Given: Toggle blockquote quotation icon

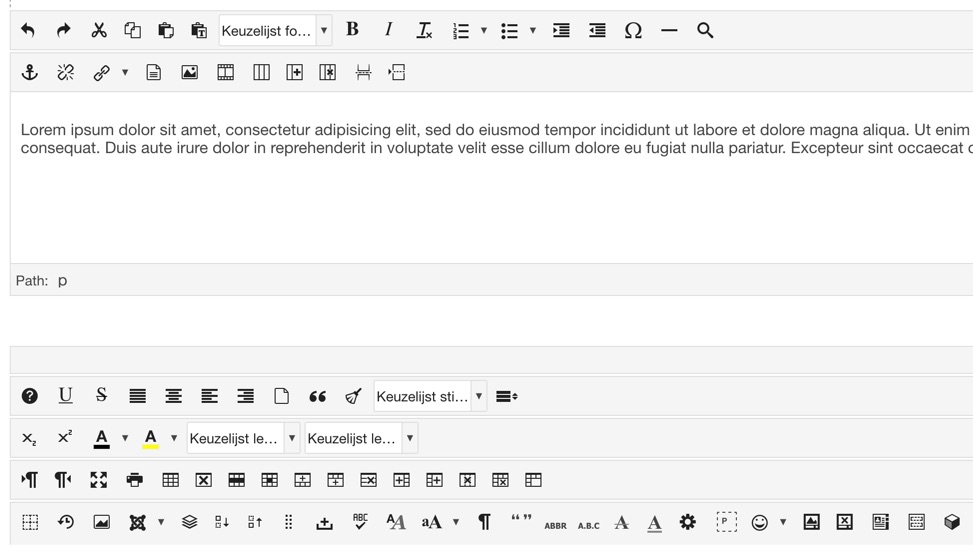Looking at the screenshot, I should pyautogui.click(x=317, y=396).
